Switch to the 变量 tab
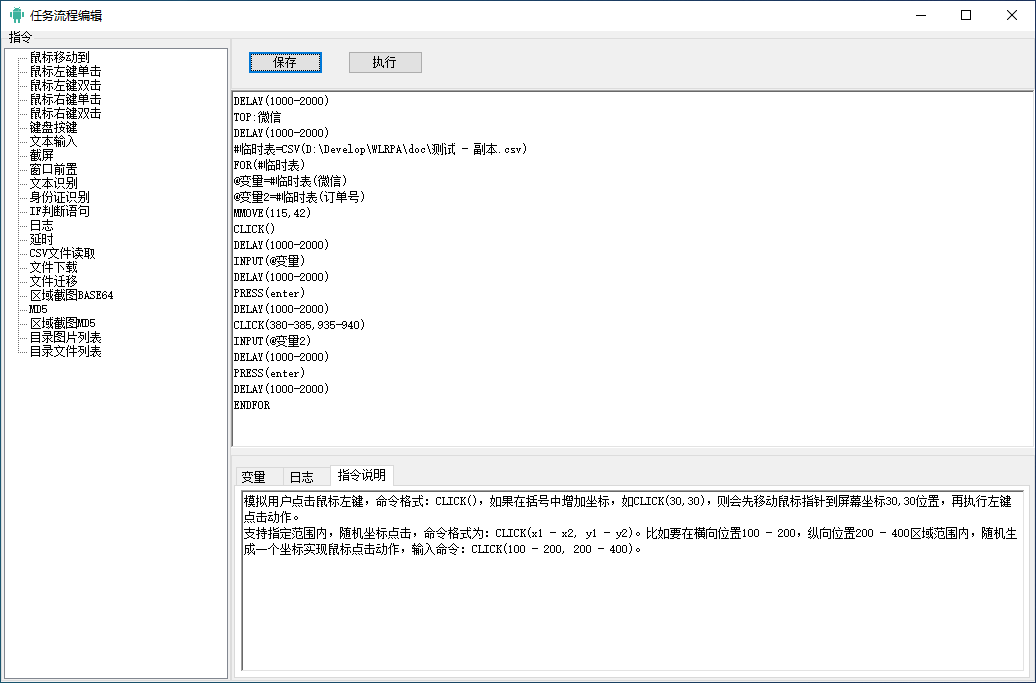Screen dimensions: 1036x683 254,477
